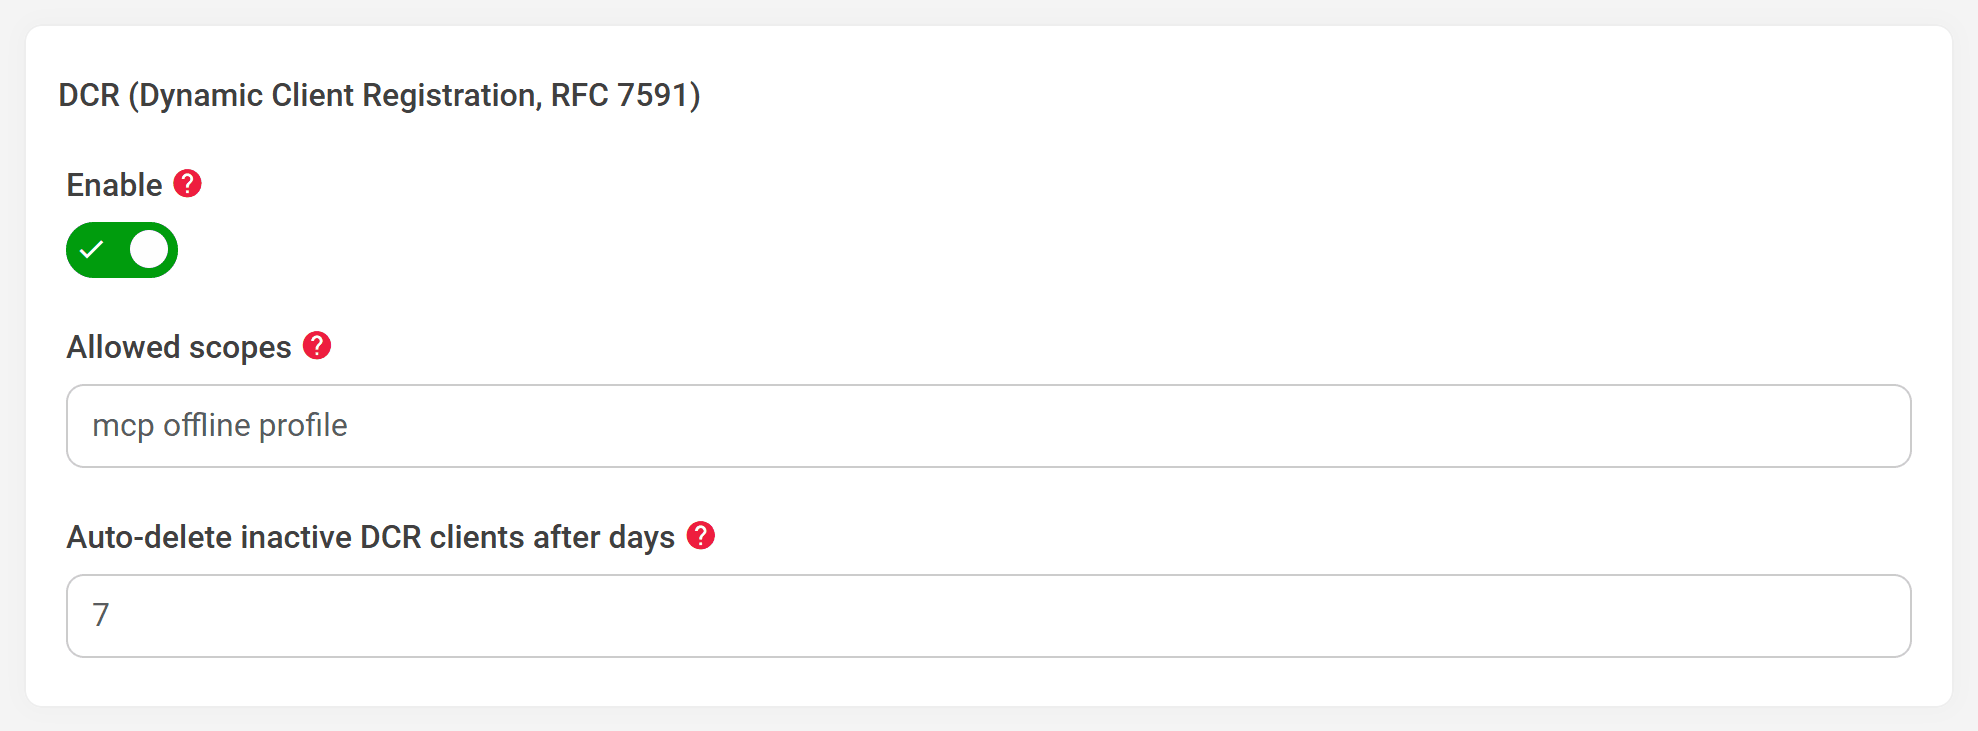Click empty right area of days field
This screenshot has width=1978, height=731.
[x=1500, y=616]
